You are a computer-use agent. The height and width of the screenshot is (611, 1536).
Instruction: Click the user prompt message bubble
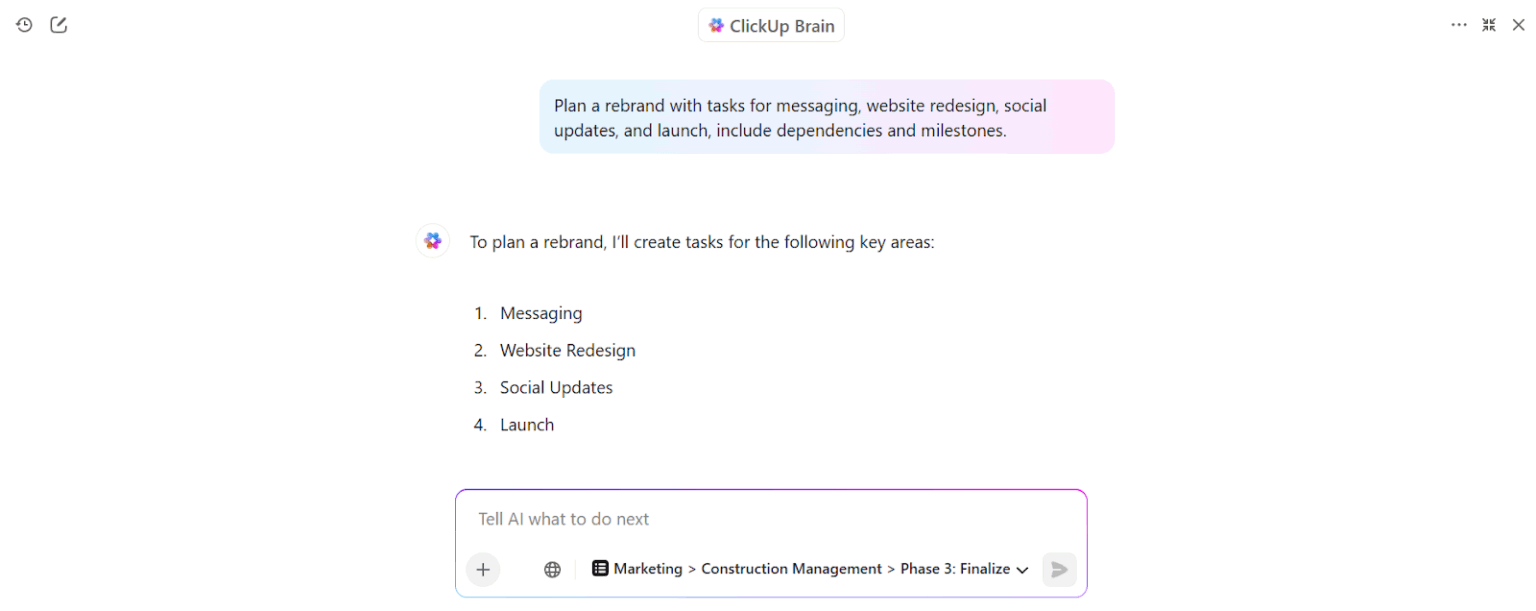coord(826,117)
